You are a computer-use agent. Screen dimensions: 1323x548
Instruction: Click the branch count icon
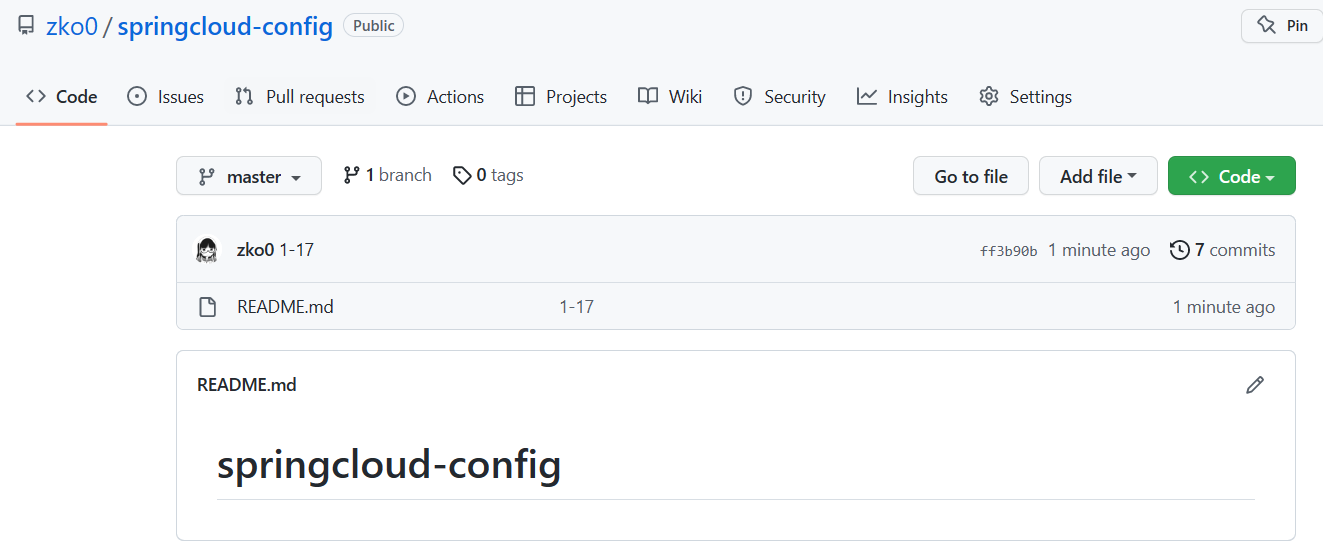click(351, 175)
